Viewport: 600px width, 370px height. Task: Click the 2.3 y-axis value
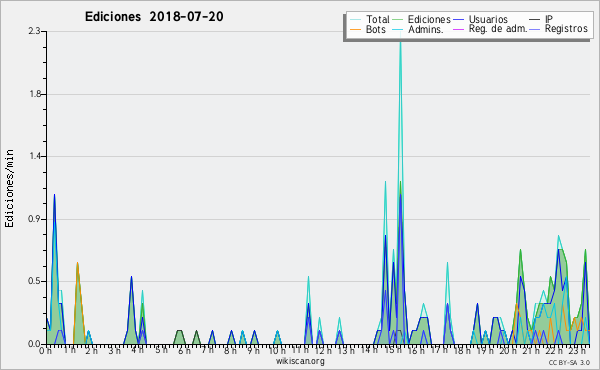[34, 31]
